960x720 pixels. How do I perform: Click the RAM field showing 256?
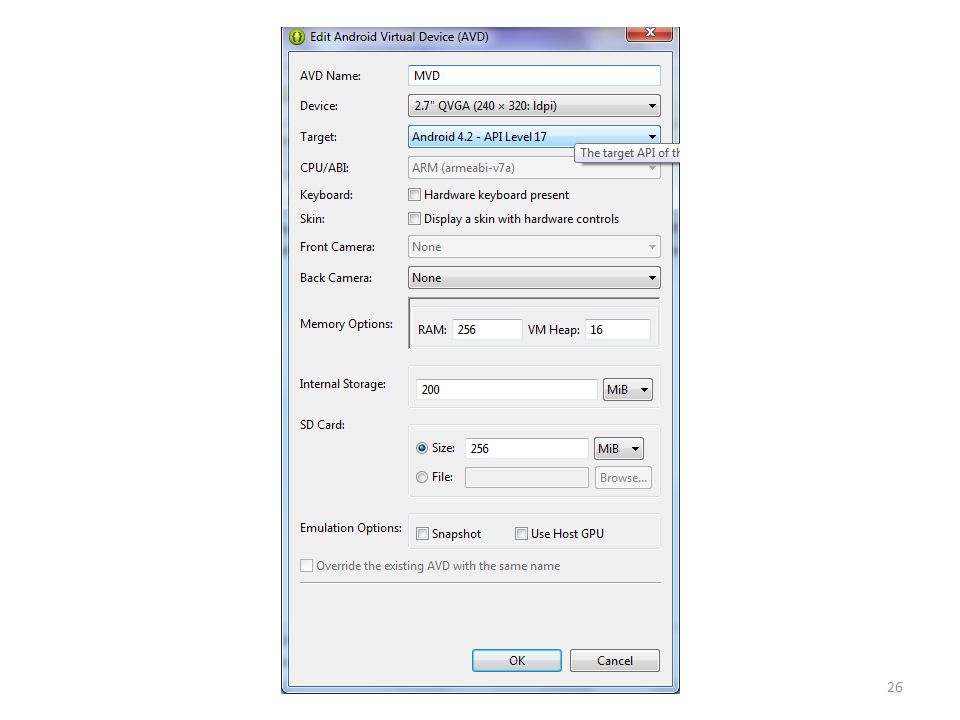point(487,329)
